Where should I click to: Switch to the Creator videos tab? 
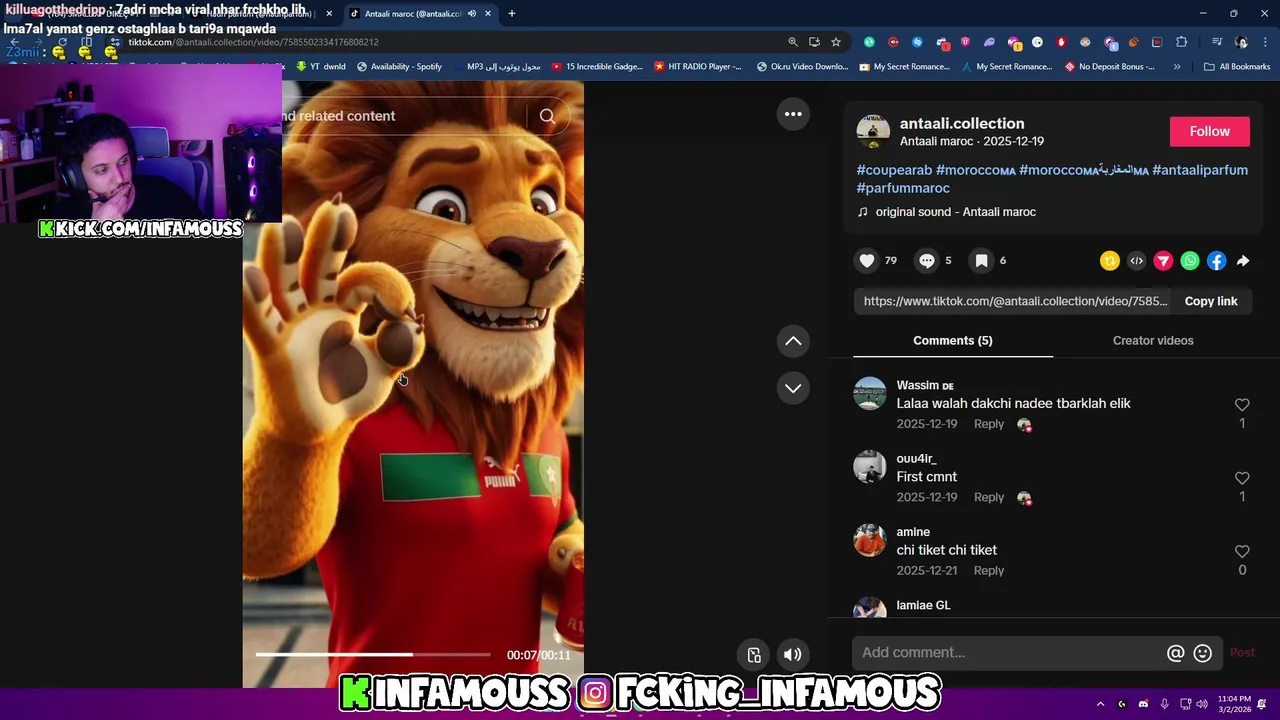tap(1153, 341)
